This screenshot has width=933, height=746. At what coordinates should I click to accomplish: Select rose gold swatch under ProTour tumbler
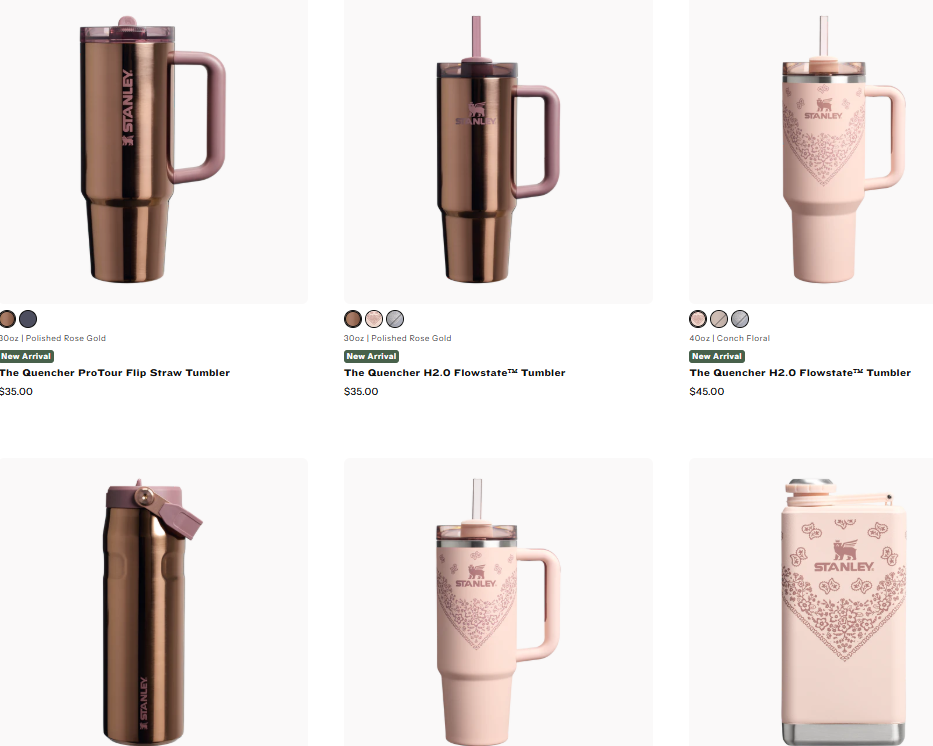pyautogui.click(x=7, y=319)
